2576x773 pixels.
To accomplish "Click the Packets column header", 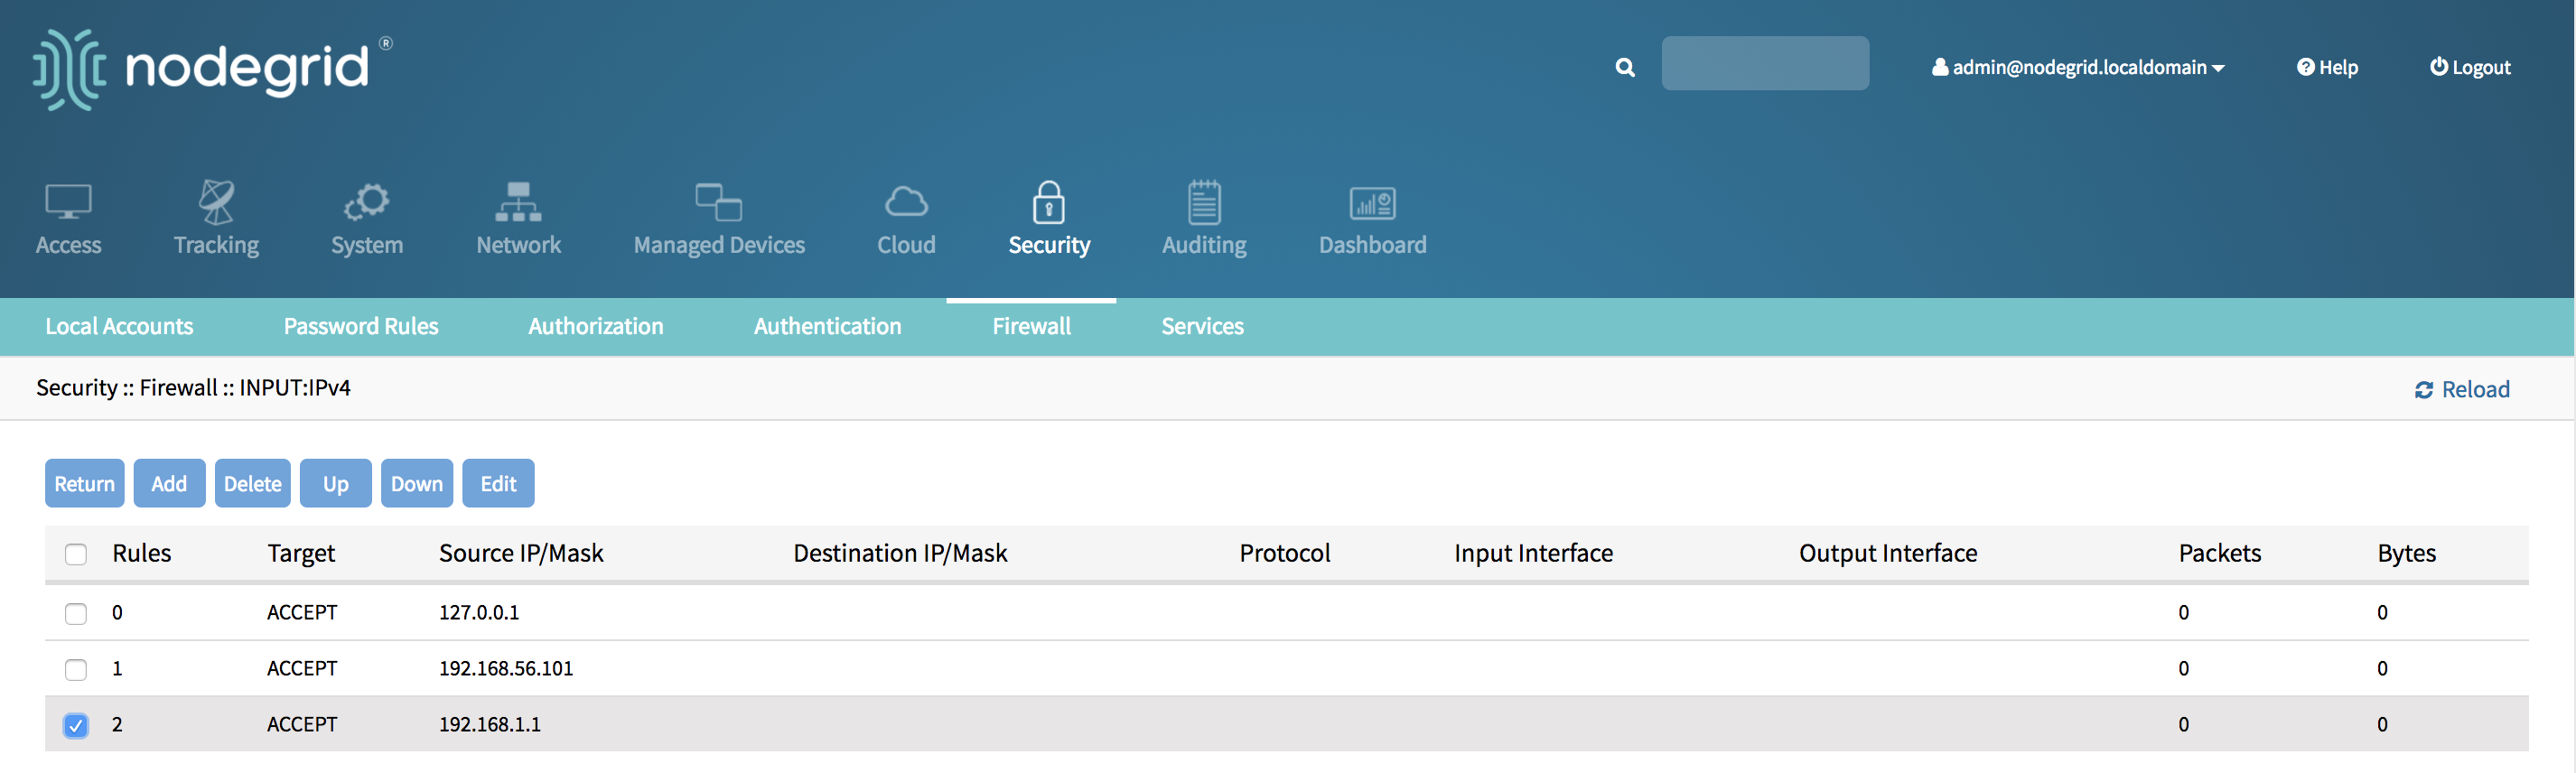I will tap(2220, 553).
